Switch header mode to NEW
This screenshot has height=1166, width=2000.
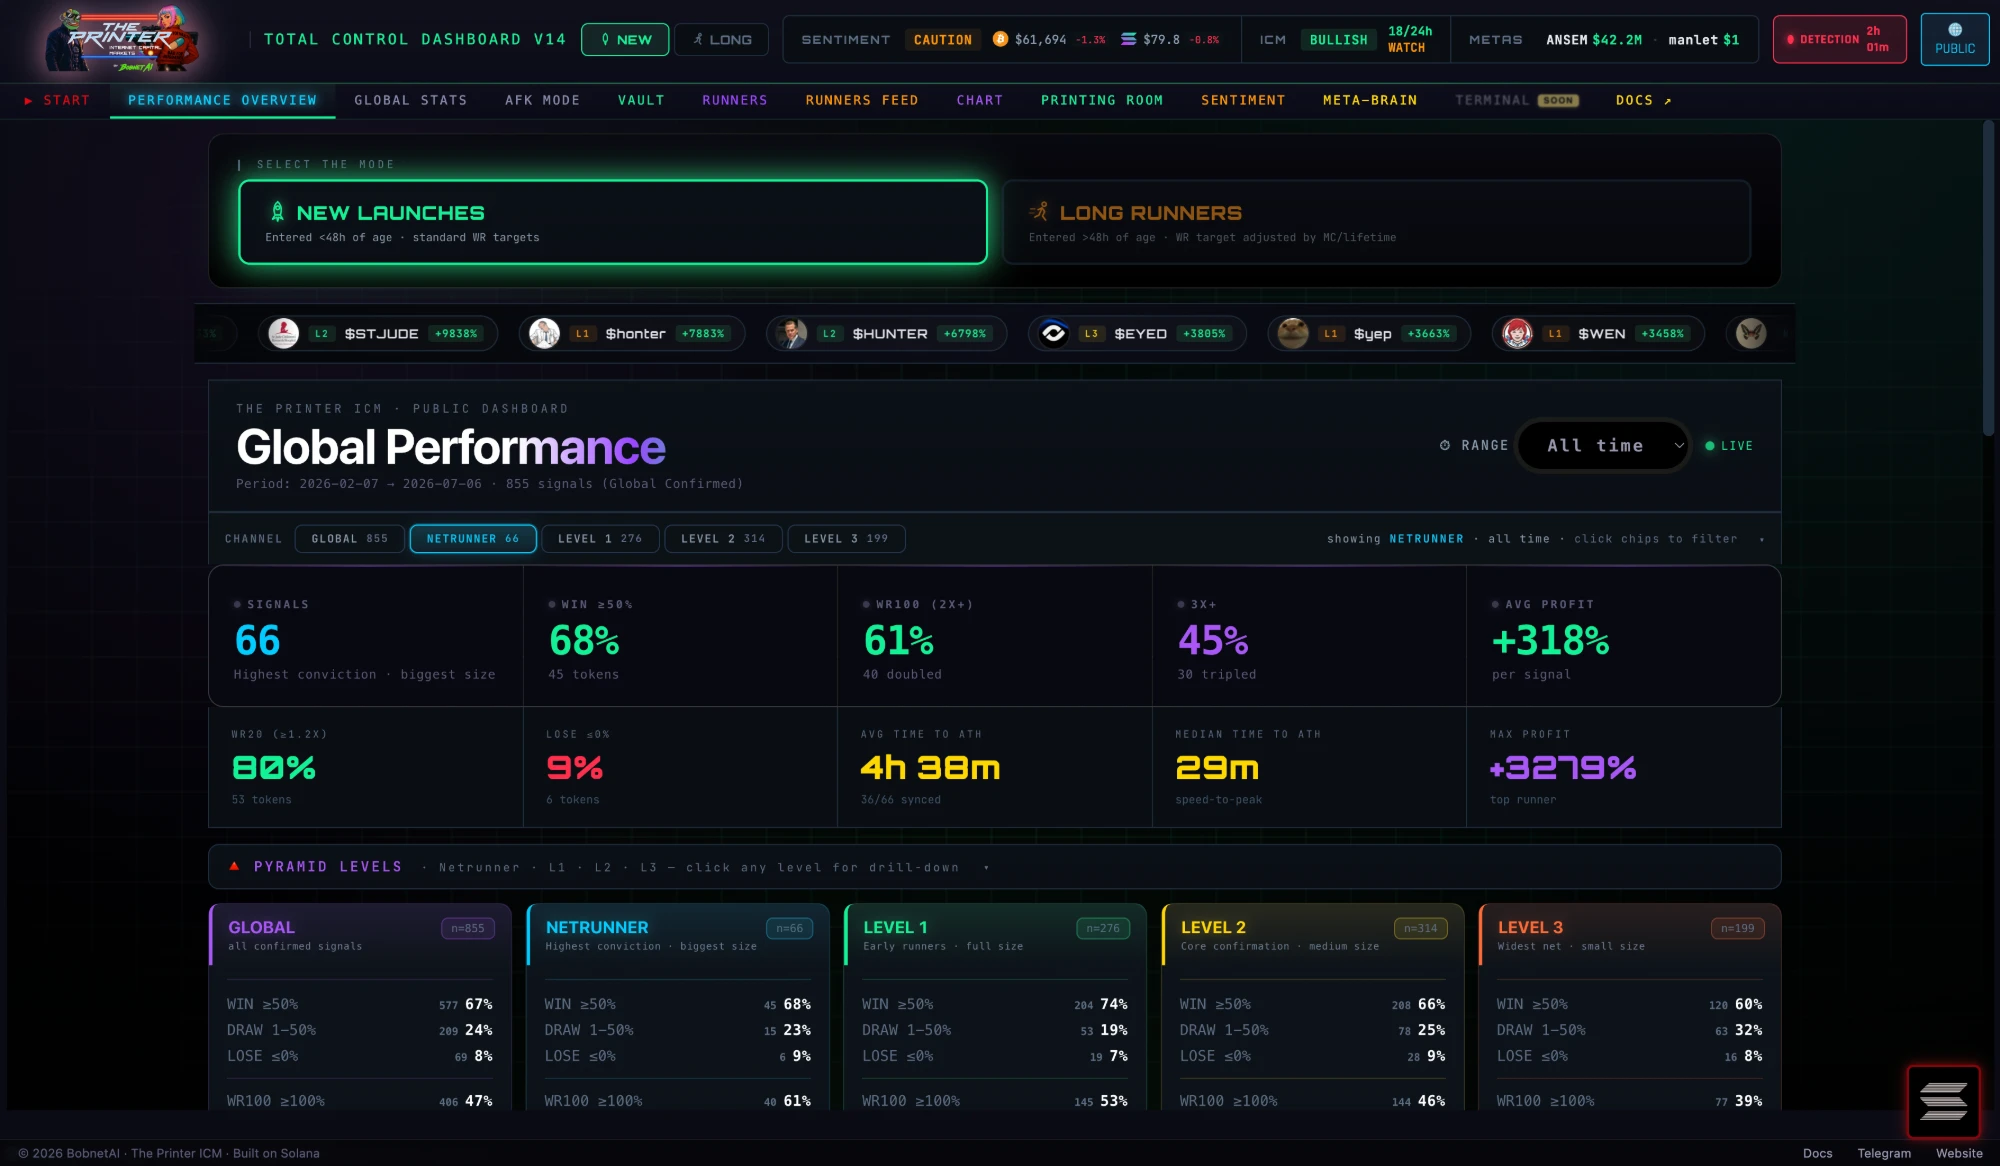click(x=625, y=39)
